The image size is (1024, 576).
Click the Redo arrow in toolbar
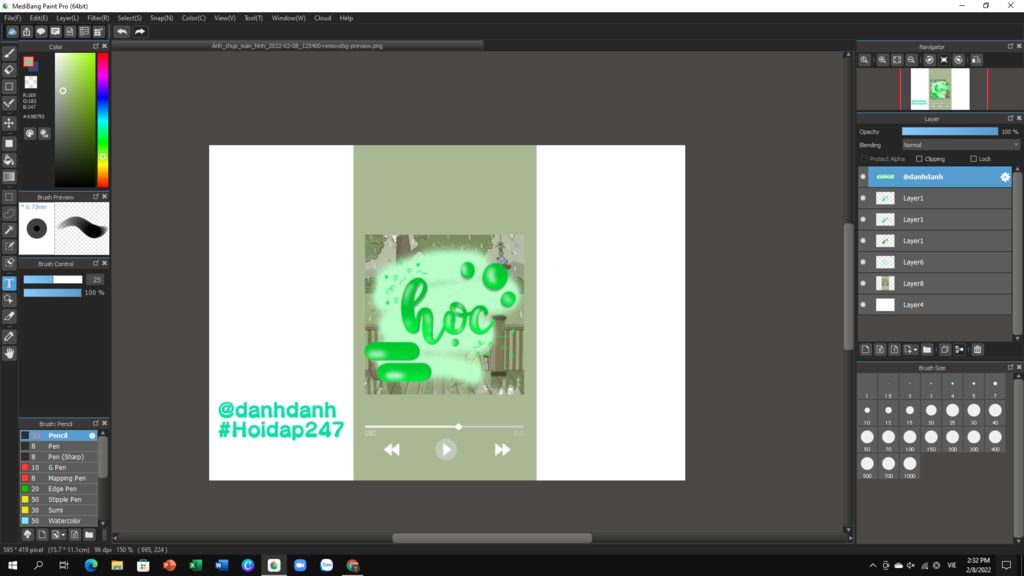[x=140, y=31]
